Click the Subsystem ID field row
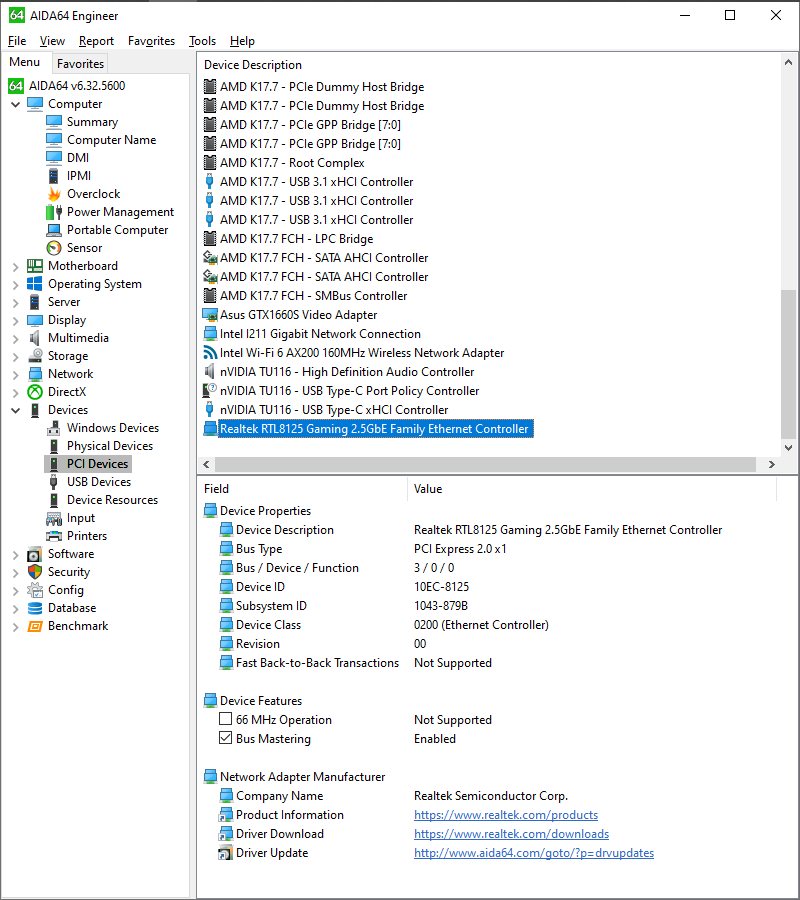This screenshot has height=900, width=800. point(271,606)
